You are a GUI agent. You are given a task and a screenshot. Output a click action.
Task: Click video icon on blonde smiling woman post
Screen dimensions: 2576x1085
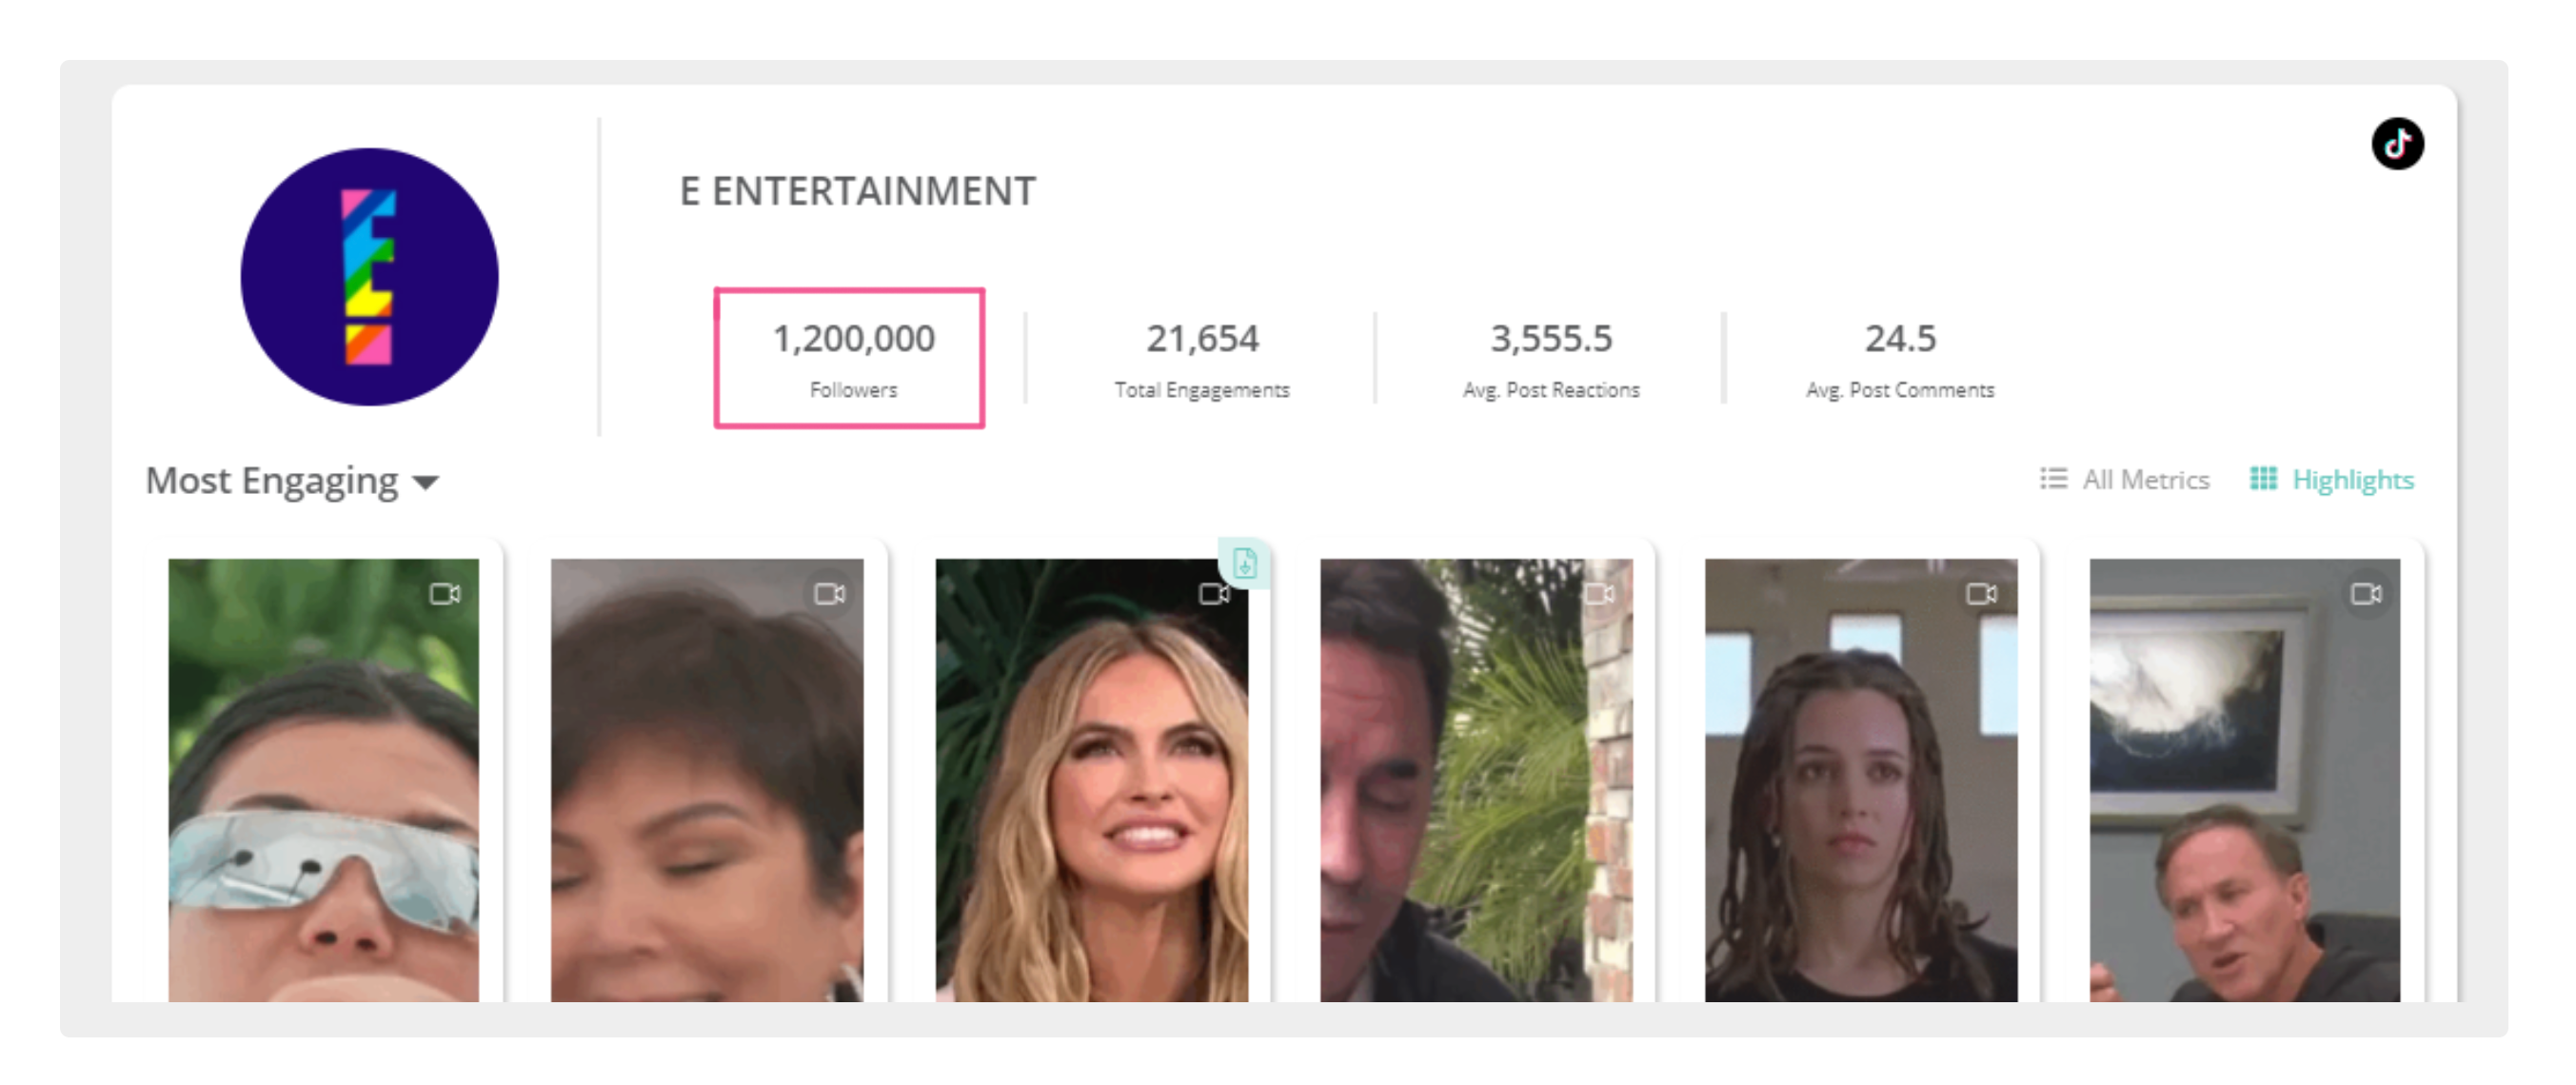pyautogui.click(x=1214, y=594)
